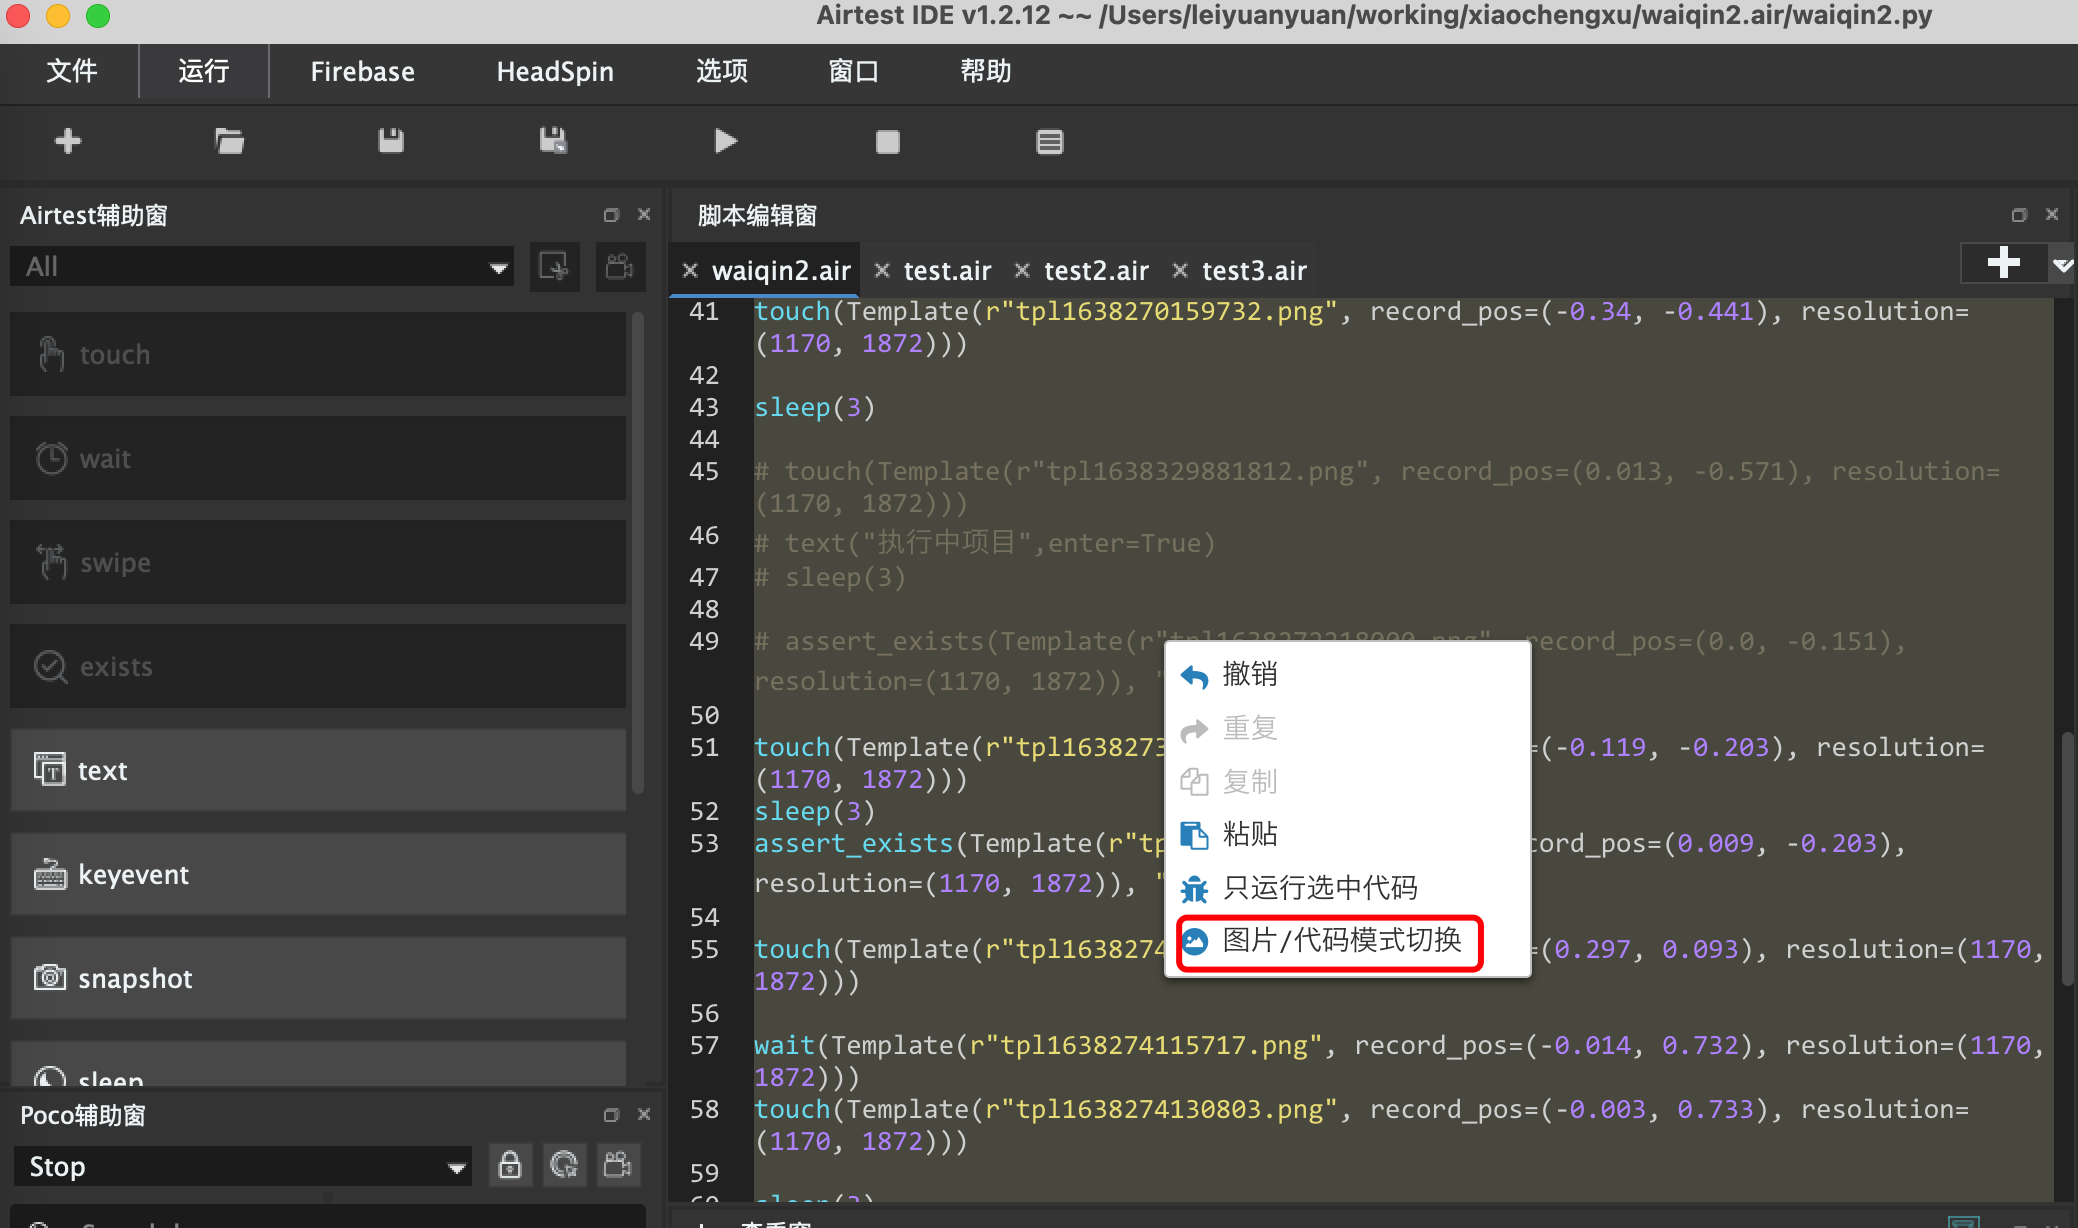This screenshot has width=2078, height=1228.
Task: Select the snapshot command in Airtest panel
Action: [318, 978]
